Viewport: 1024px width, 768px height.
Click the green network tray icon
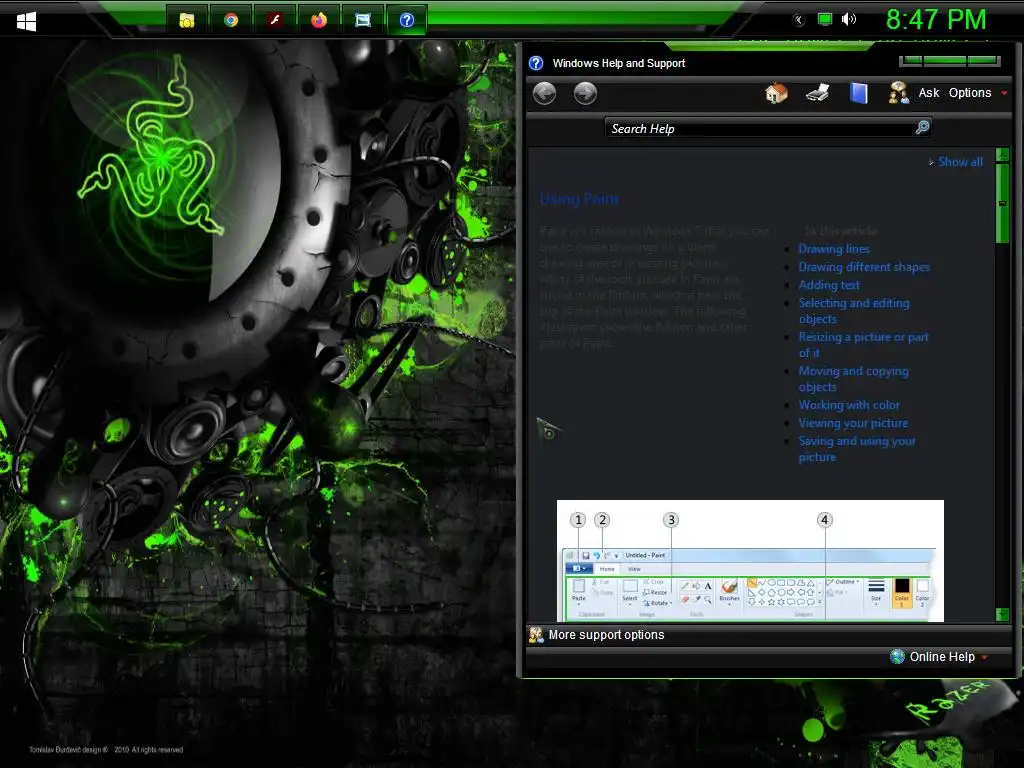(825, 19)
